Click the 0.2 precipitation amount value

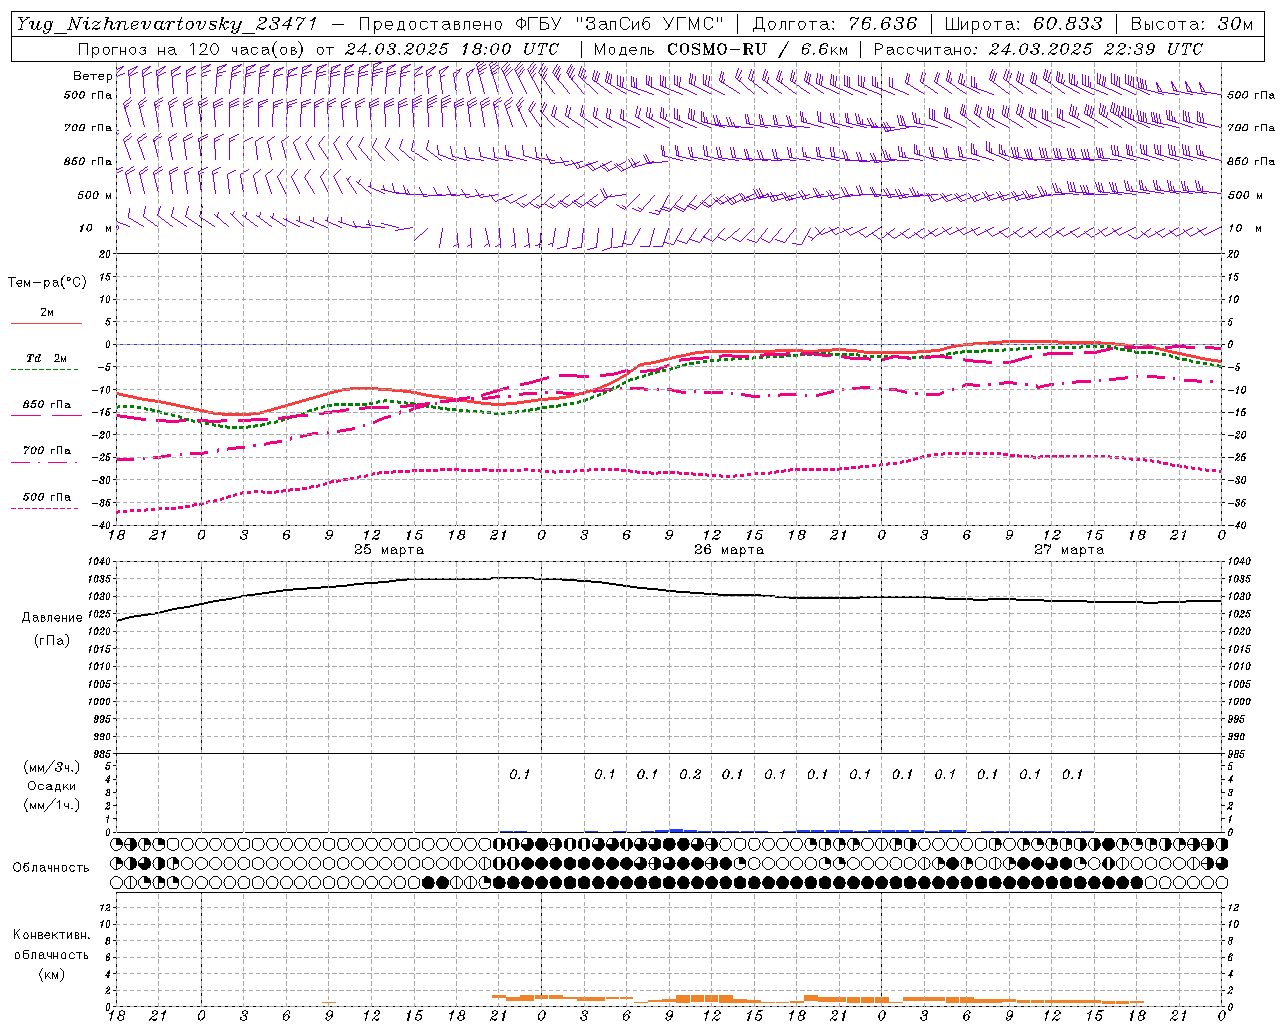click(x=690, y=774)
